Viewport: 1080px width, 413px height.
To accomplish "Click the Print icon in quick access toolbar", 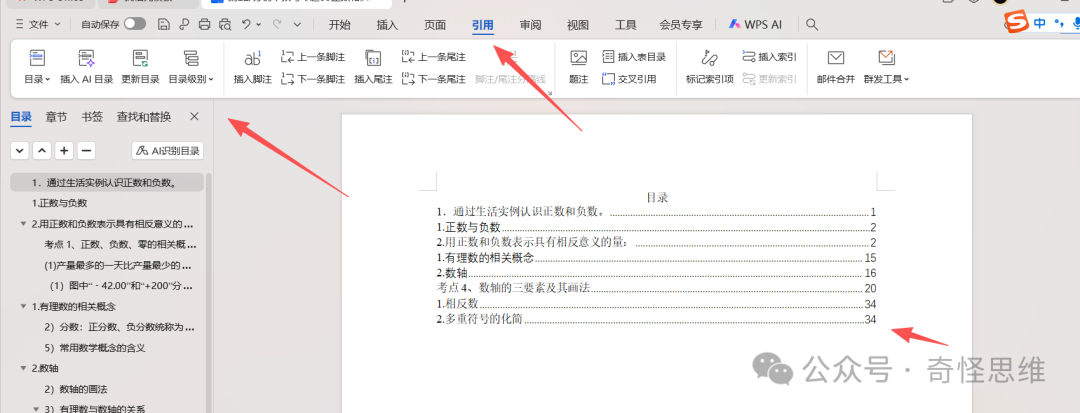I will click(x=204, y=25).
